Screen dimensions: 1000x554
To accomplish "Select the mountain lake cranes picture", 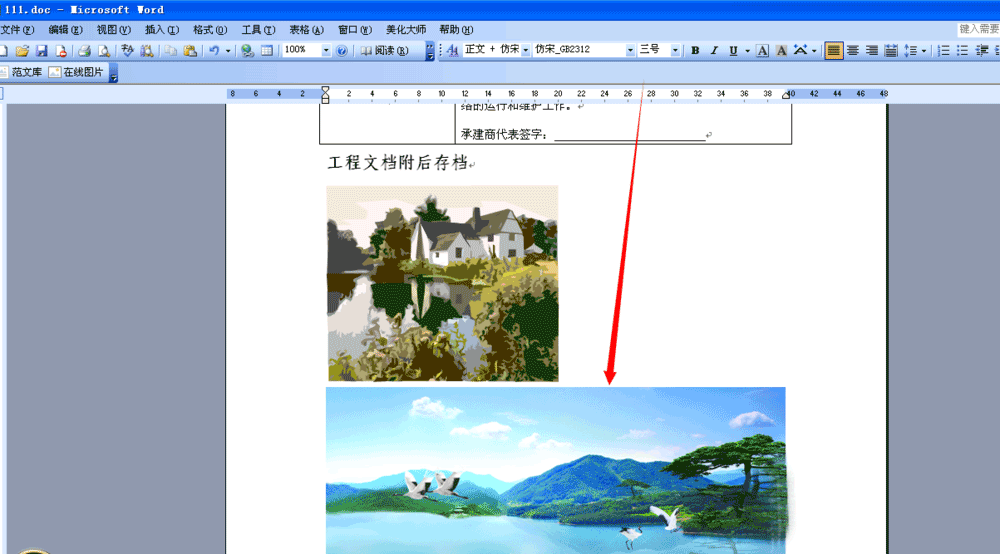I will [x=555, y=470].
